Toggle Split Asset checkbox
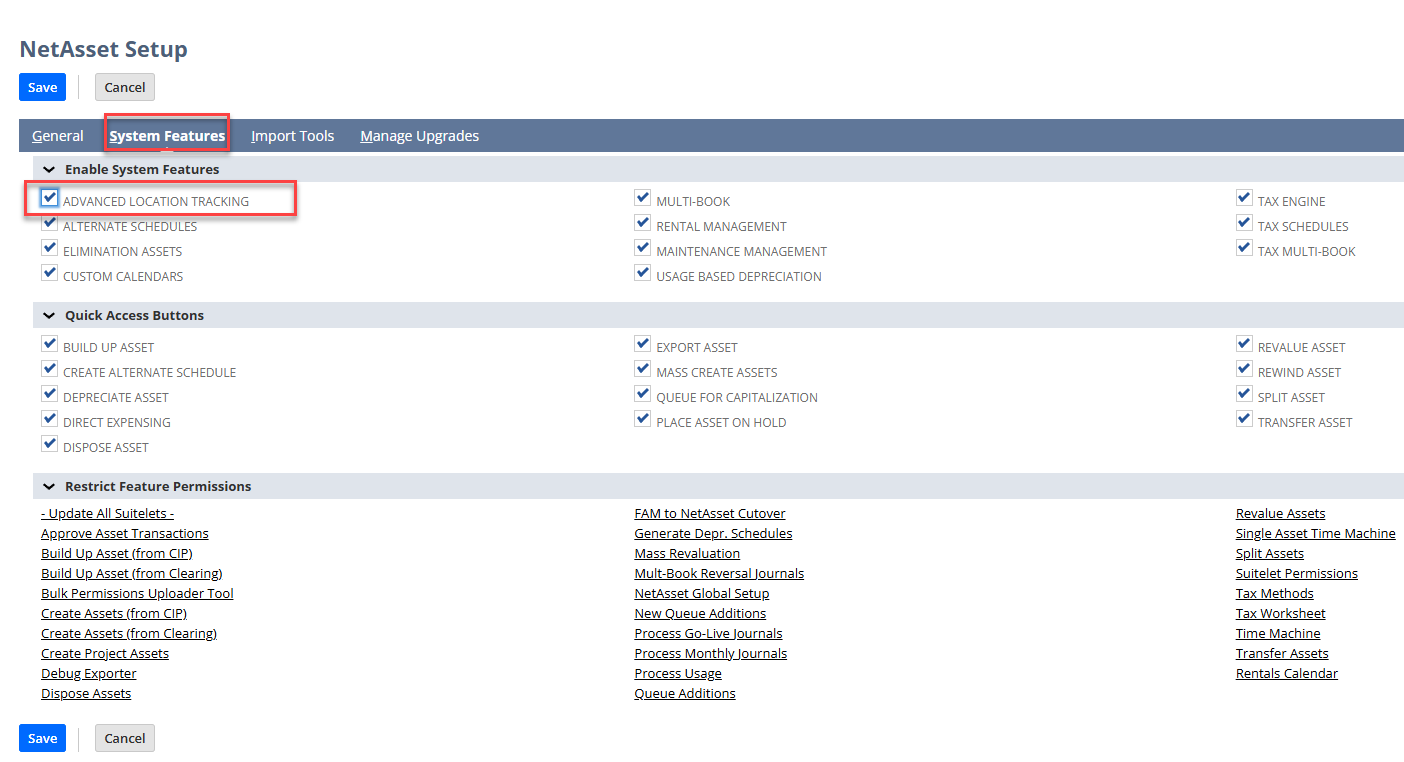This screenshot has width=1404, height=762. pyautogui.click(x=1244, y=393)
